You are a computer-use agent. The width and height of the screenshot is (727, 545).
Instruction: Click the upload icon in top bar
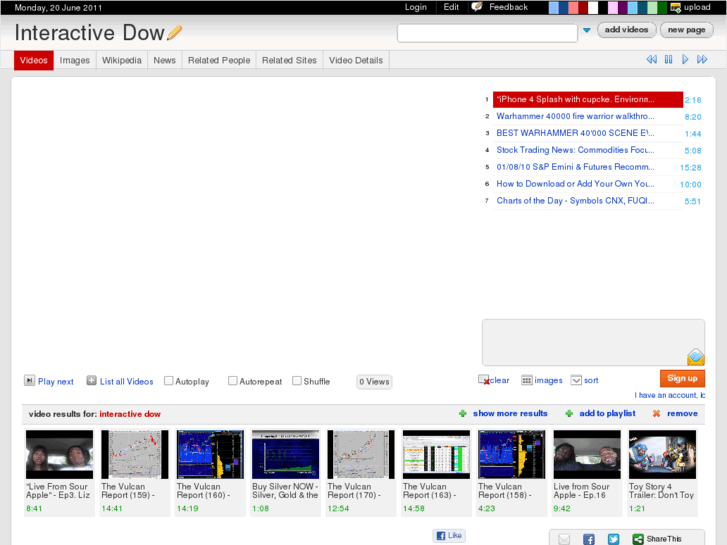pyautogui.click(x=676, y=7)
